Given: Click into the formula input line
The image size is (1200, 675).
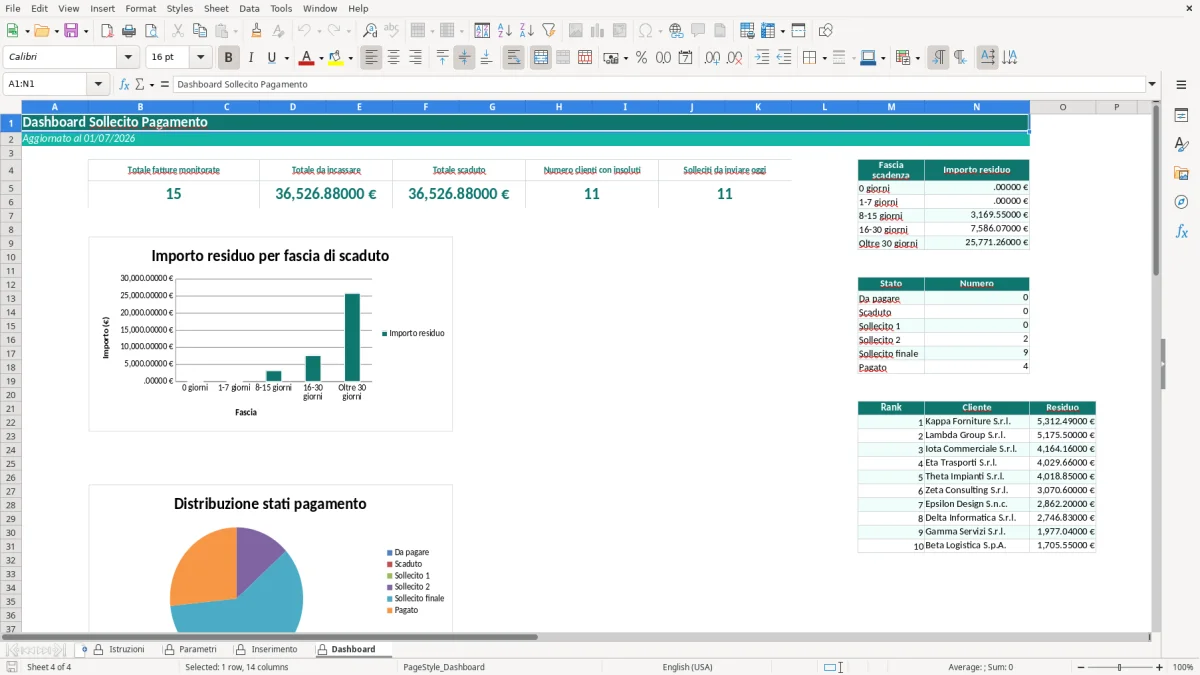Looking at the screenshot, I should point(658,84).
